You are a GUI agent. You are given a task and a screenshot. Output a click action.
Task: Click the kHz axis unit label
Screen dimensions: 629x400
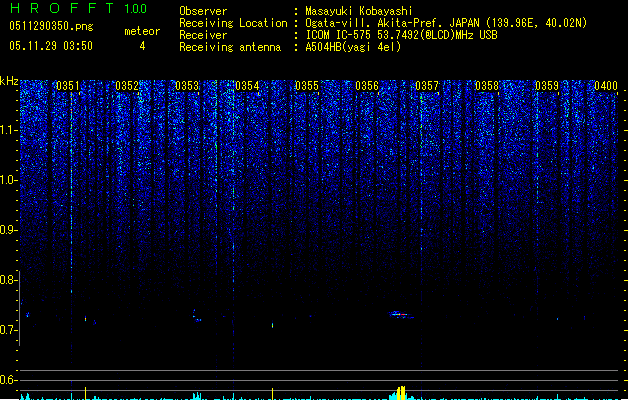click(9, 81)
